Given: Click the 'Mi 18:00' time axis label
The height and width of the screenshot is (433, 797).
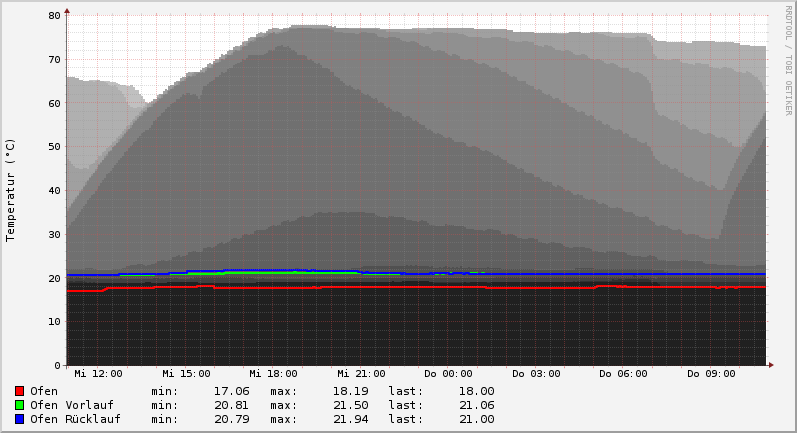Looking at the screenshot, I should coord(273,374).
